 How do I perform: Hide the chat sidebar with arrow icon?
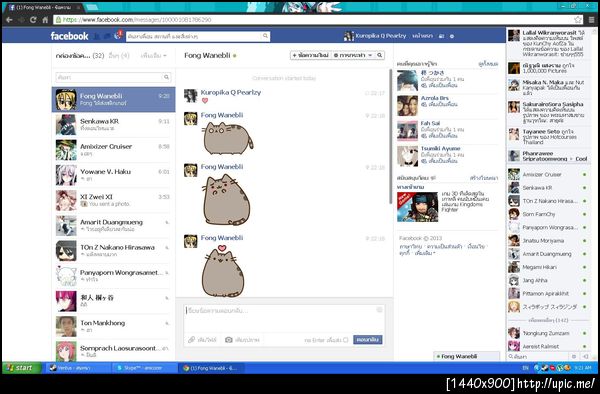585,356
